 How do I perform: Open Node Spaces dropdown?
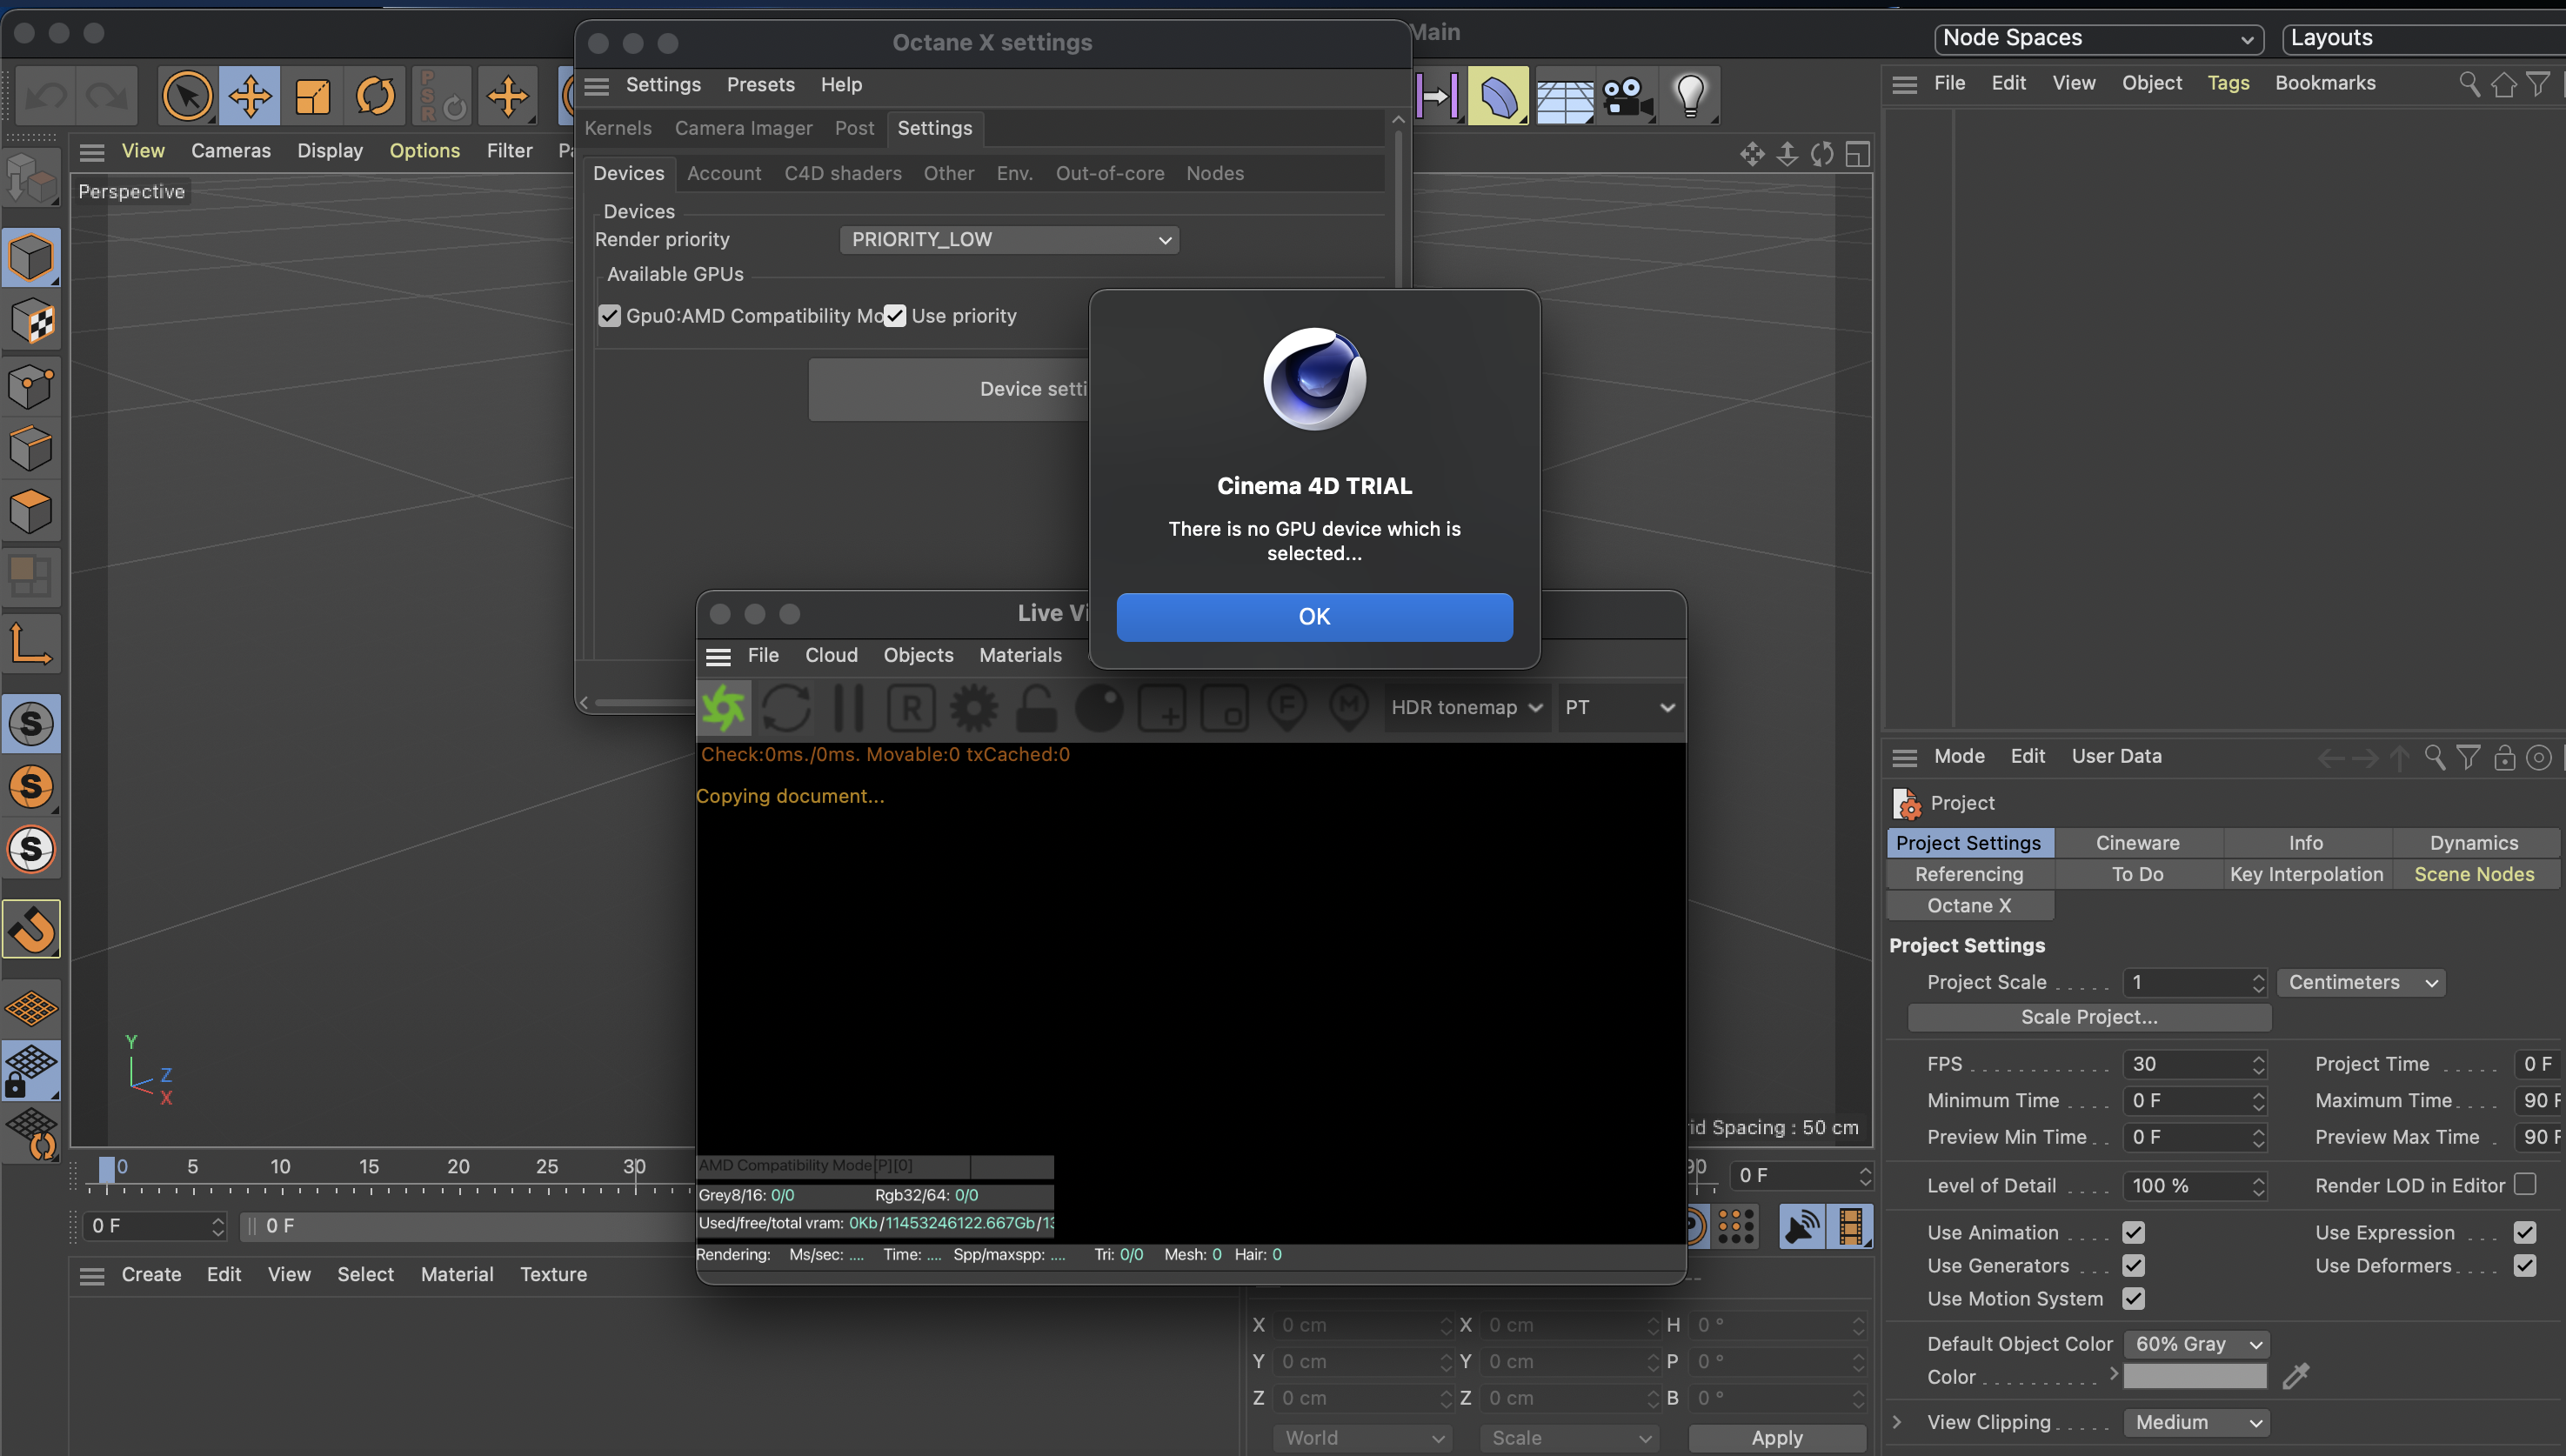coord(2098,38)
